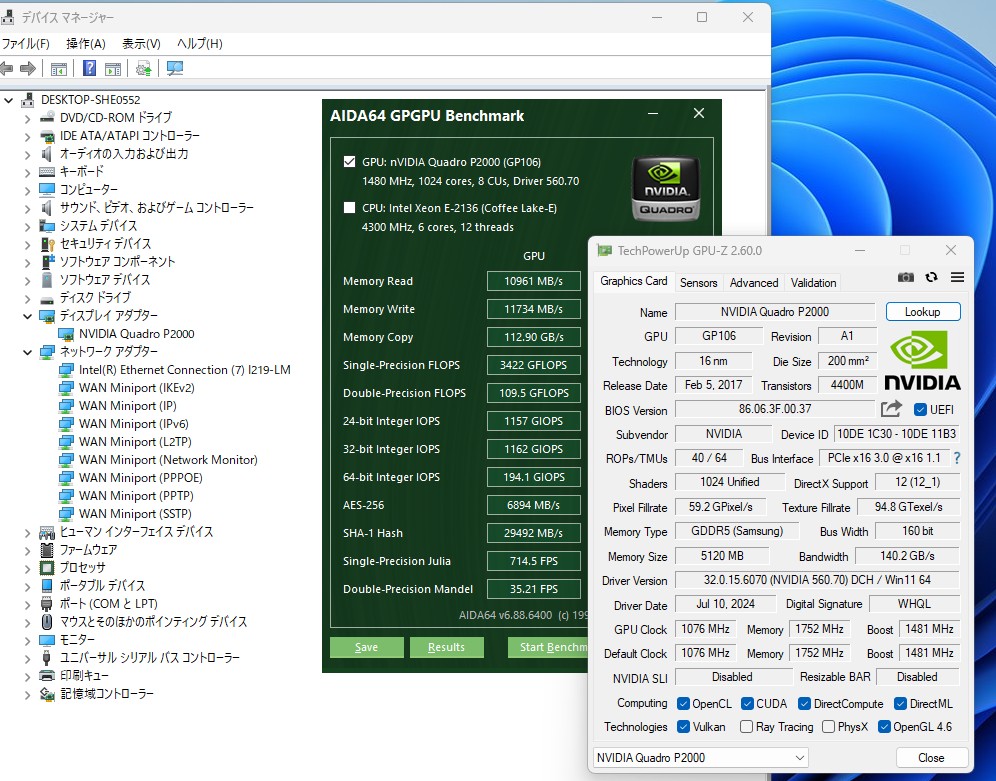Viewport: 996px width, 781px height.
Task: Take a GPU-Z screenshot with the camera icon
Action: click(906, 277)
